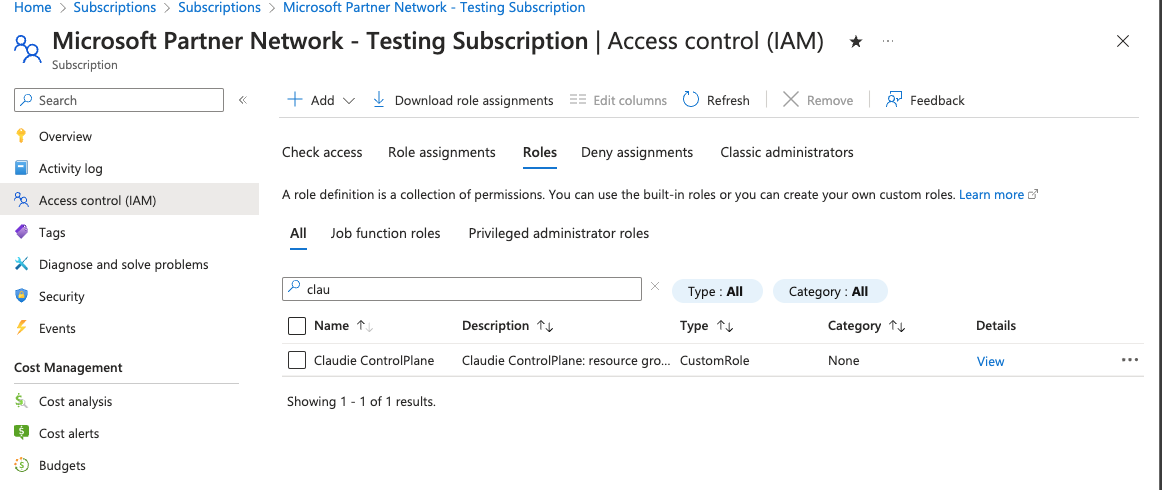Click the Refresh icon in toolbar
Screen dimensions: 1162x490
[x=691, y=100]
